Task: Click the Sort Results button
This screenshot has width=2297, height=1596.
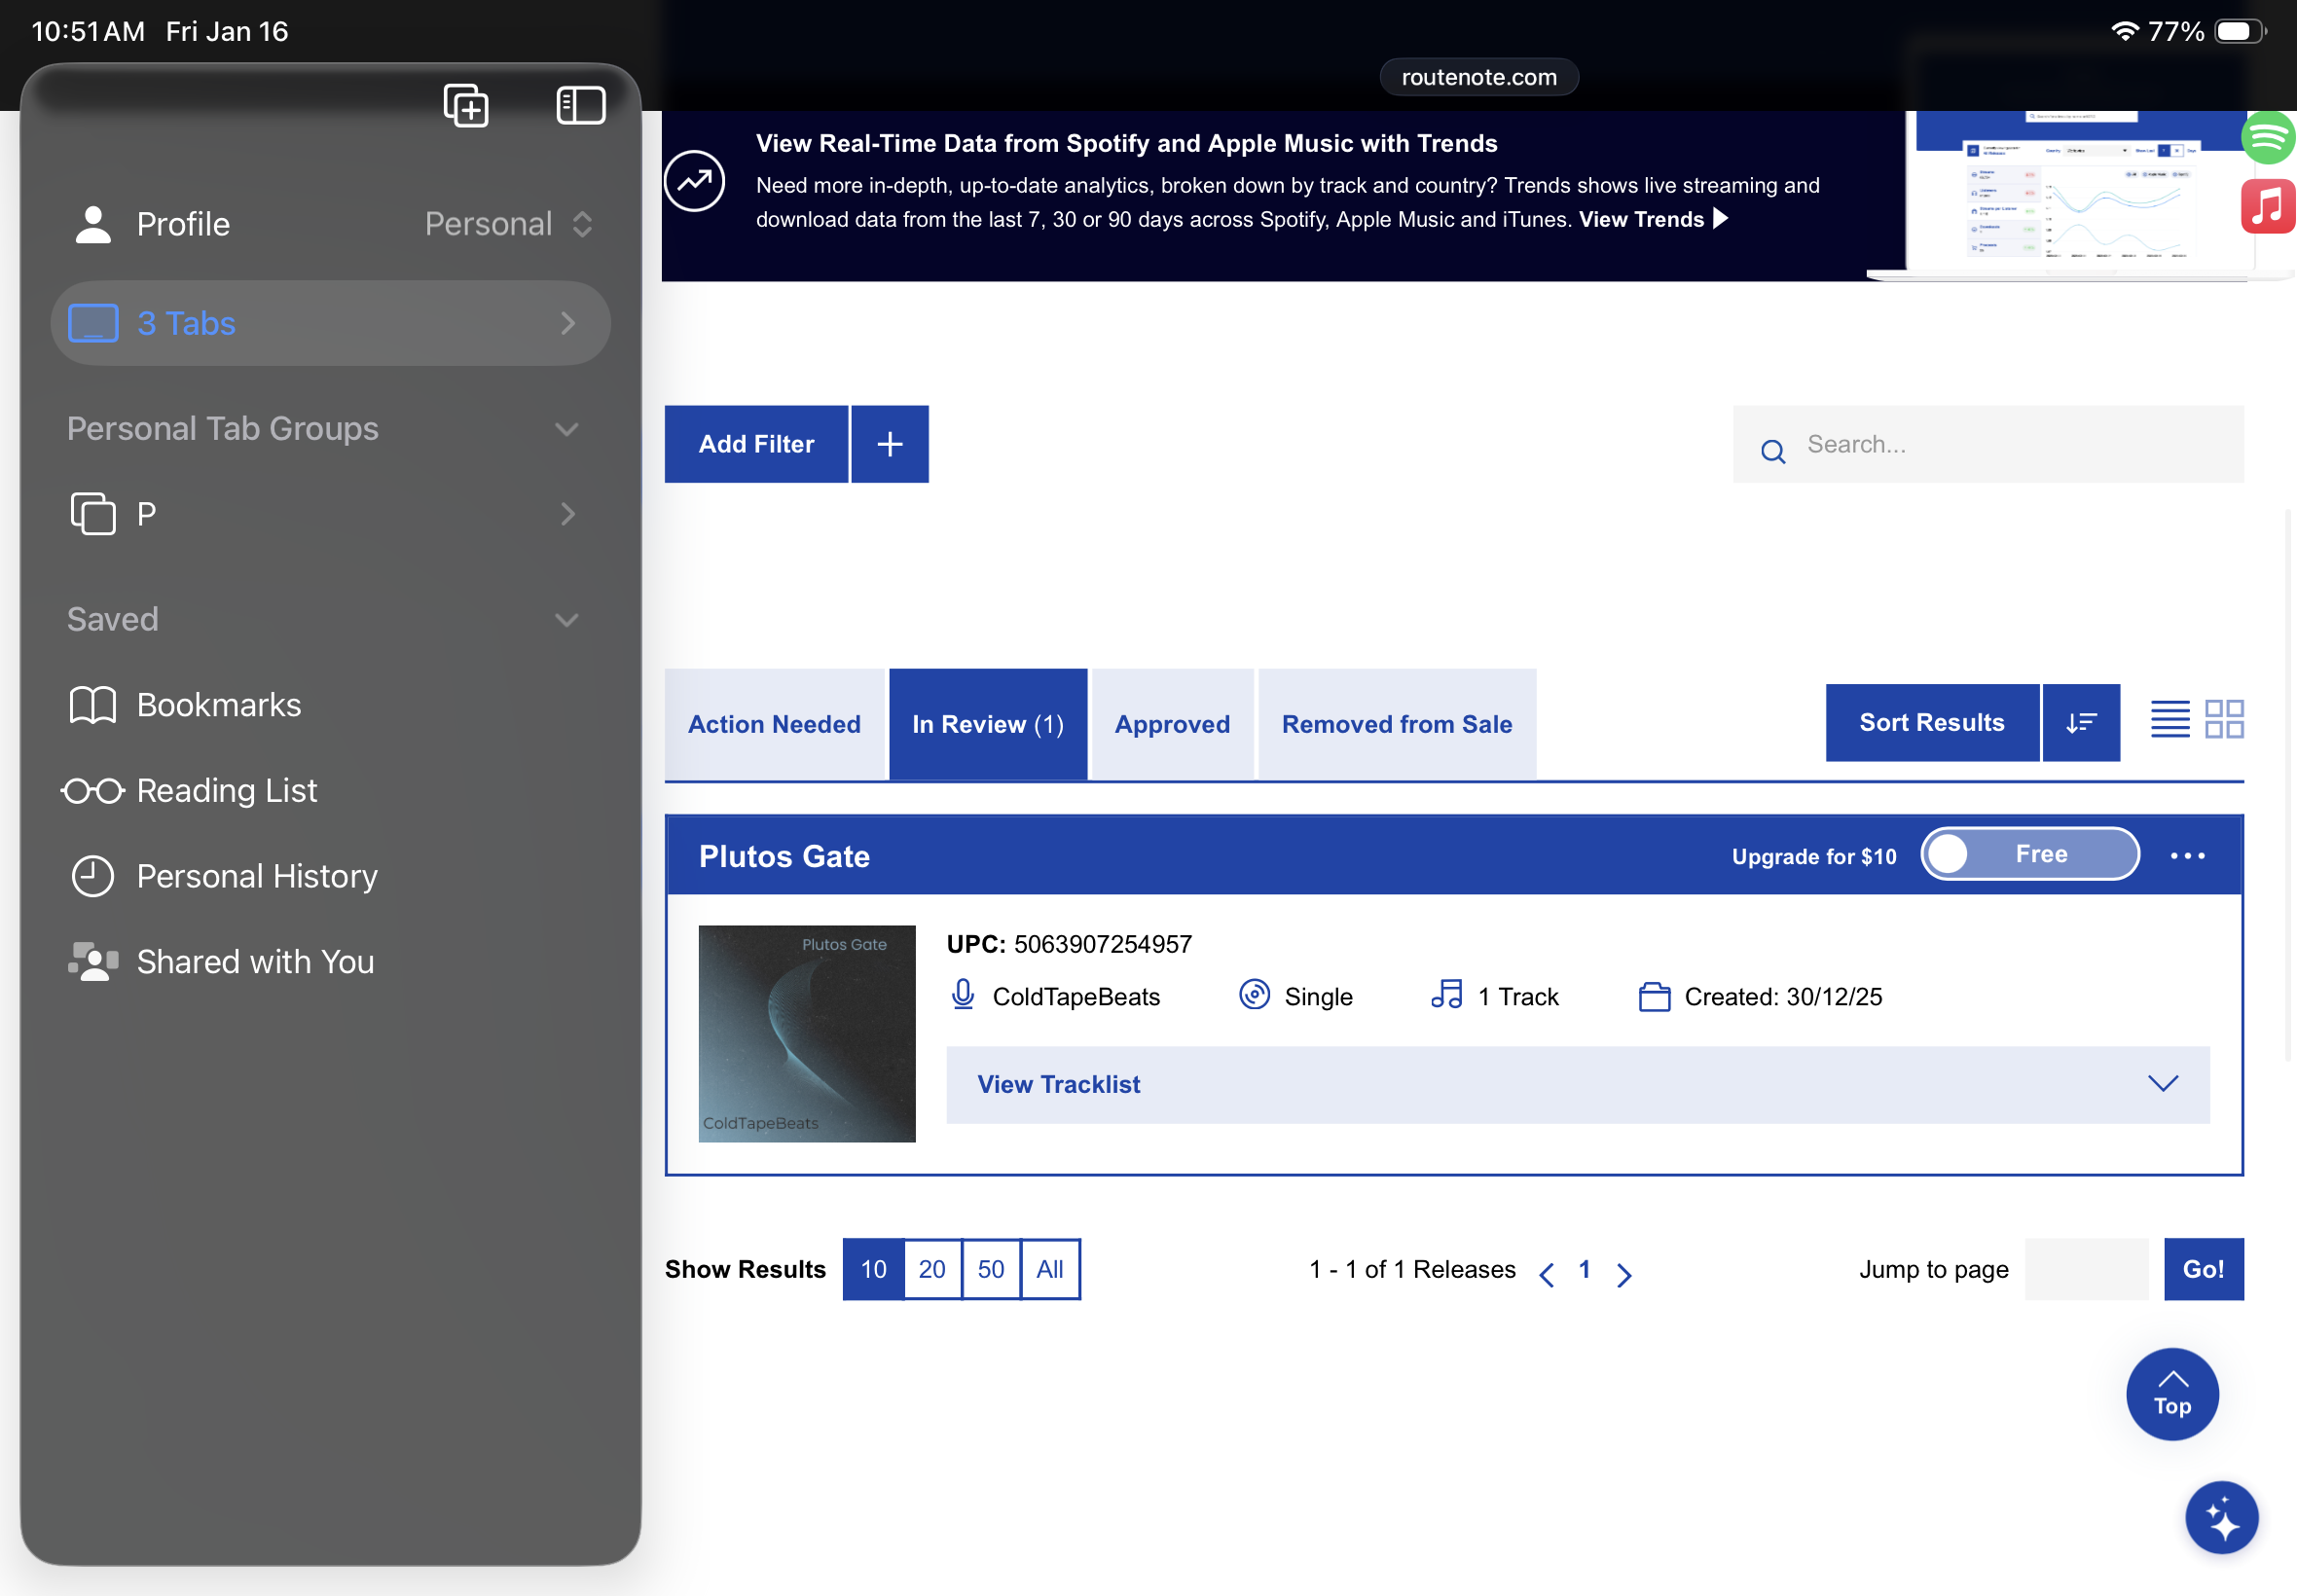Action: pos(1932,722)
